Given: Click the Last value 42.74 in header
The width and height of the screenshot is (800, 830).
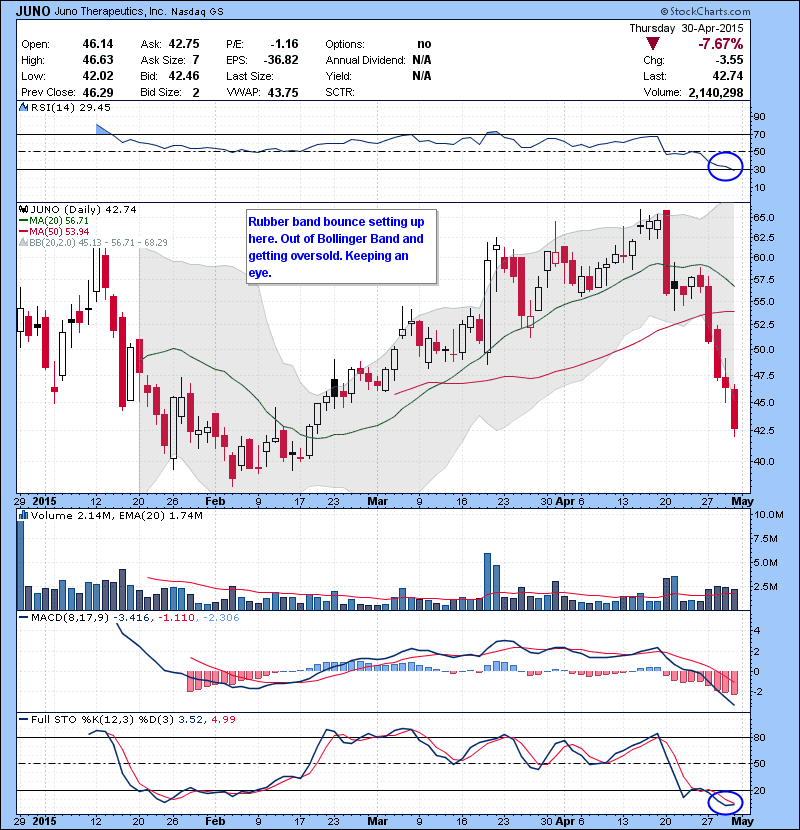Looking at the screenshot, I should pos(728,76).
